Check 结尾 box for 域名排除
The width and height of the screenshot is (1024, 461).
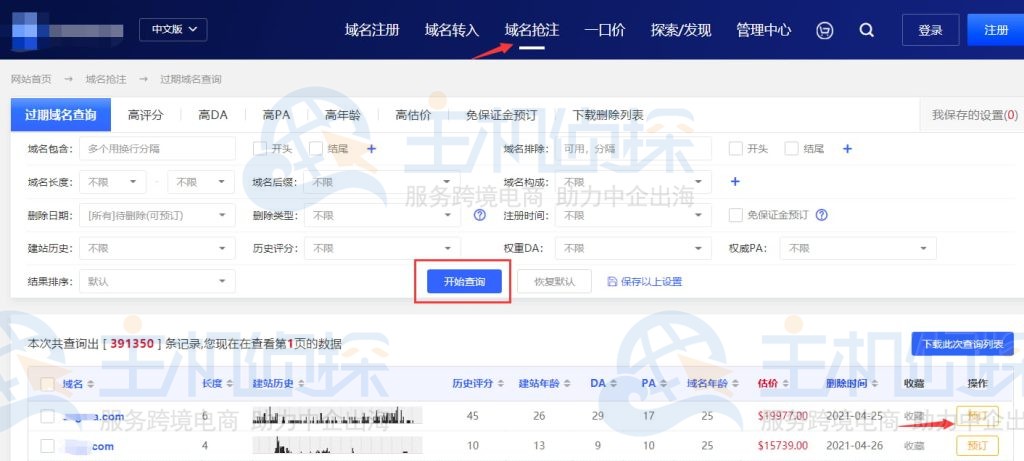792,149
